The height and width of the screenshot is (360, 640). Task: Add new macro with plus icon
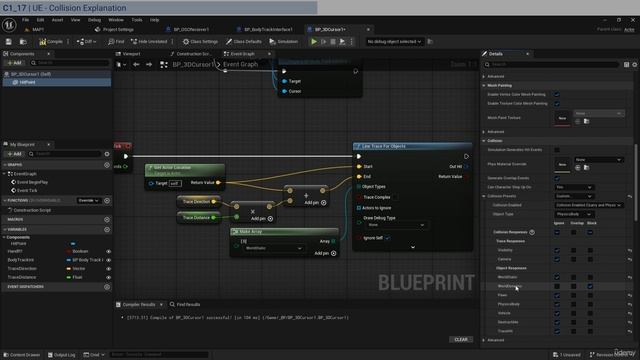pos(107,220)
